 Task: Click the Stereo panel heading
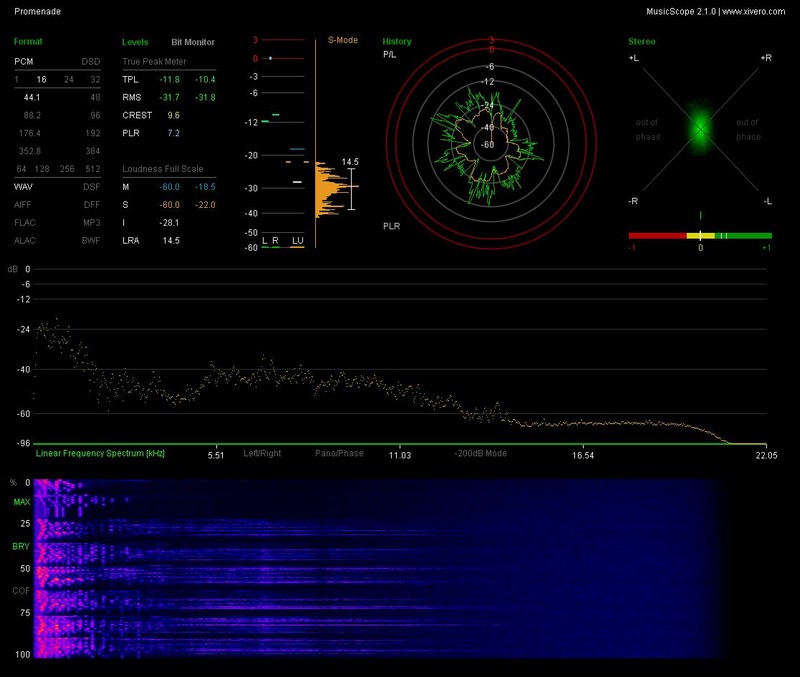click(x=642, y=41)
